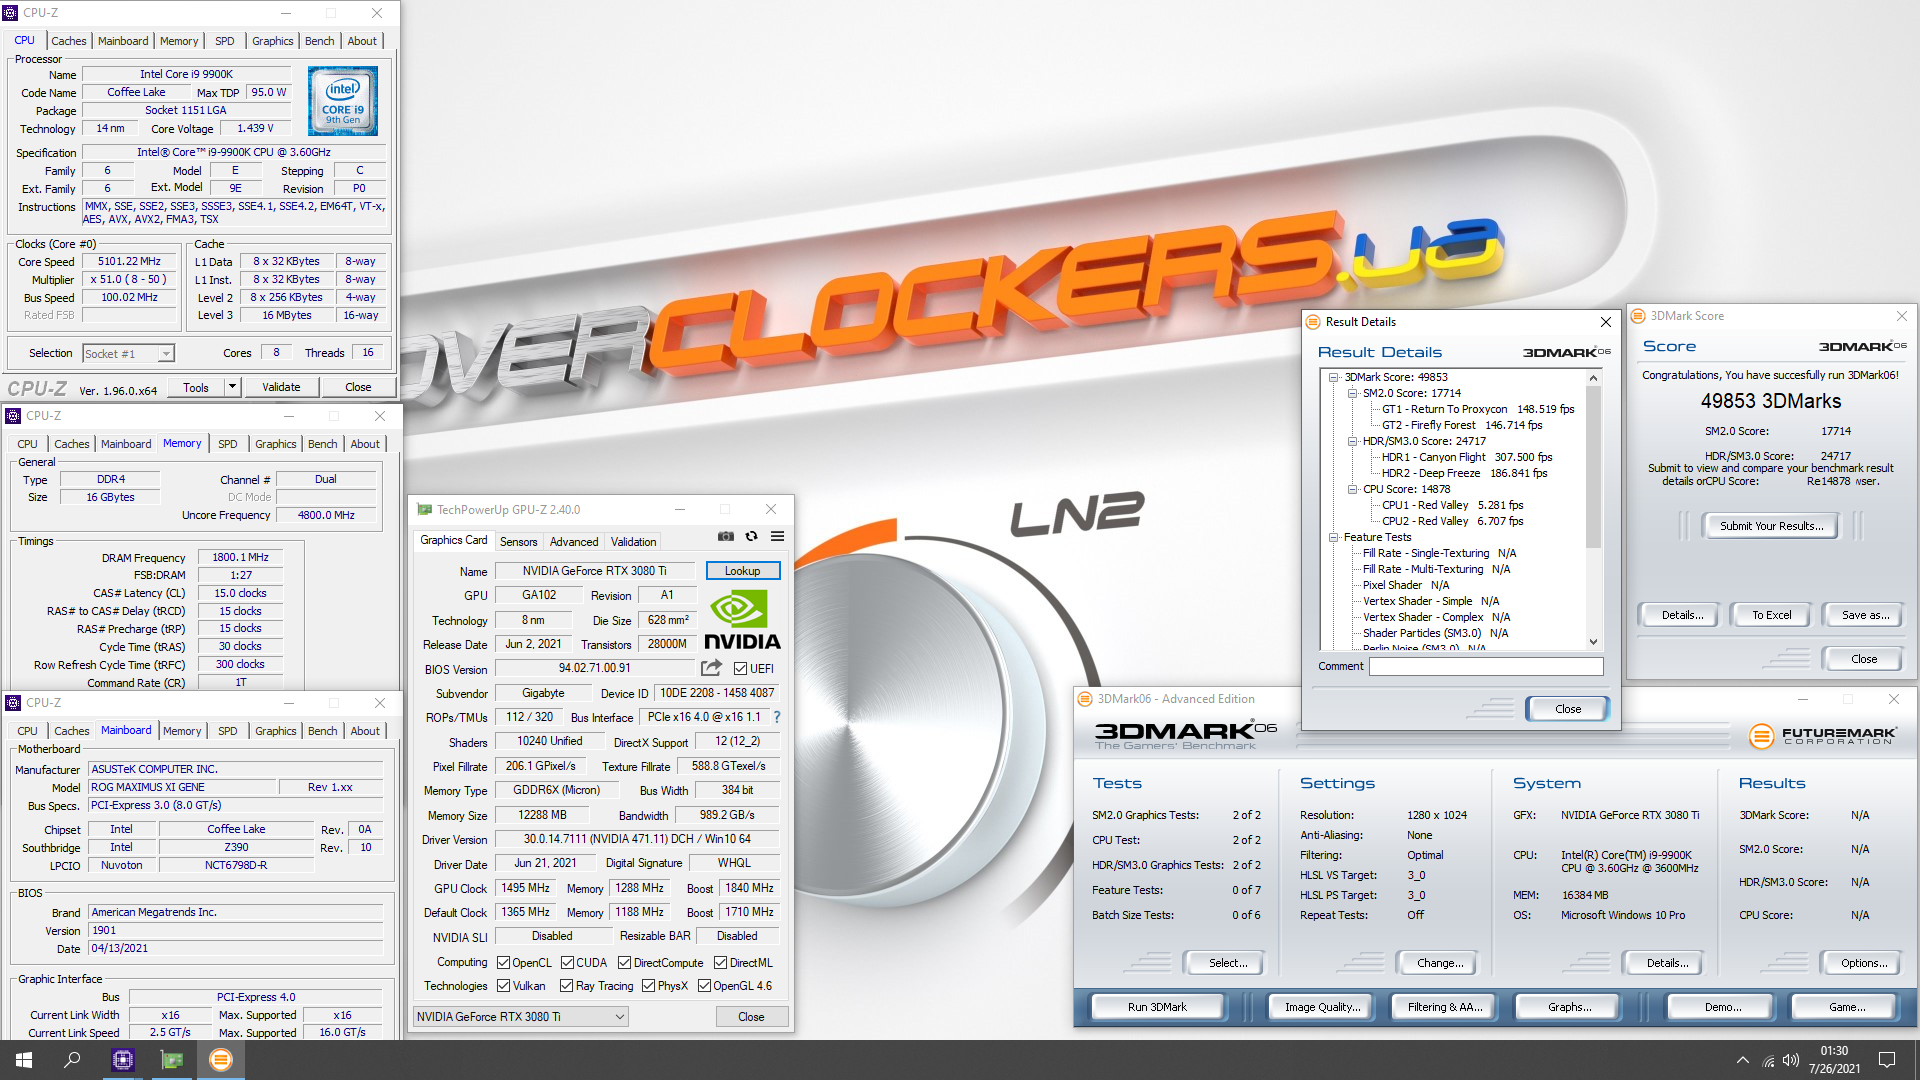Show hidden tray icons chevron
Viewport: 1920px width, 1080px height.
click(1742, 1060)
